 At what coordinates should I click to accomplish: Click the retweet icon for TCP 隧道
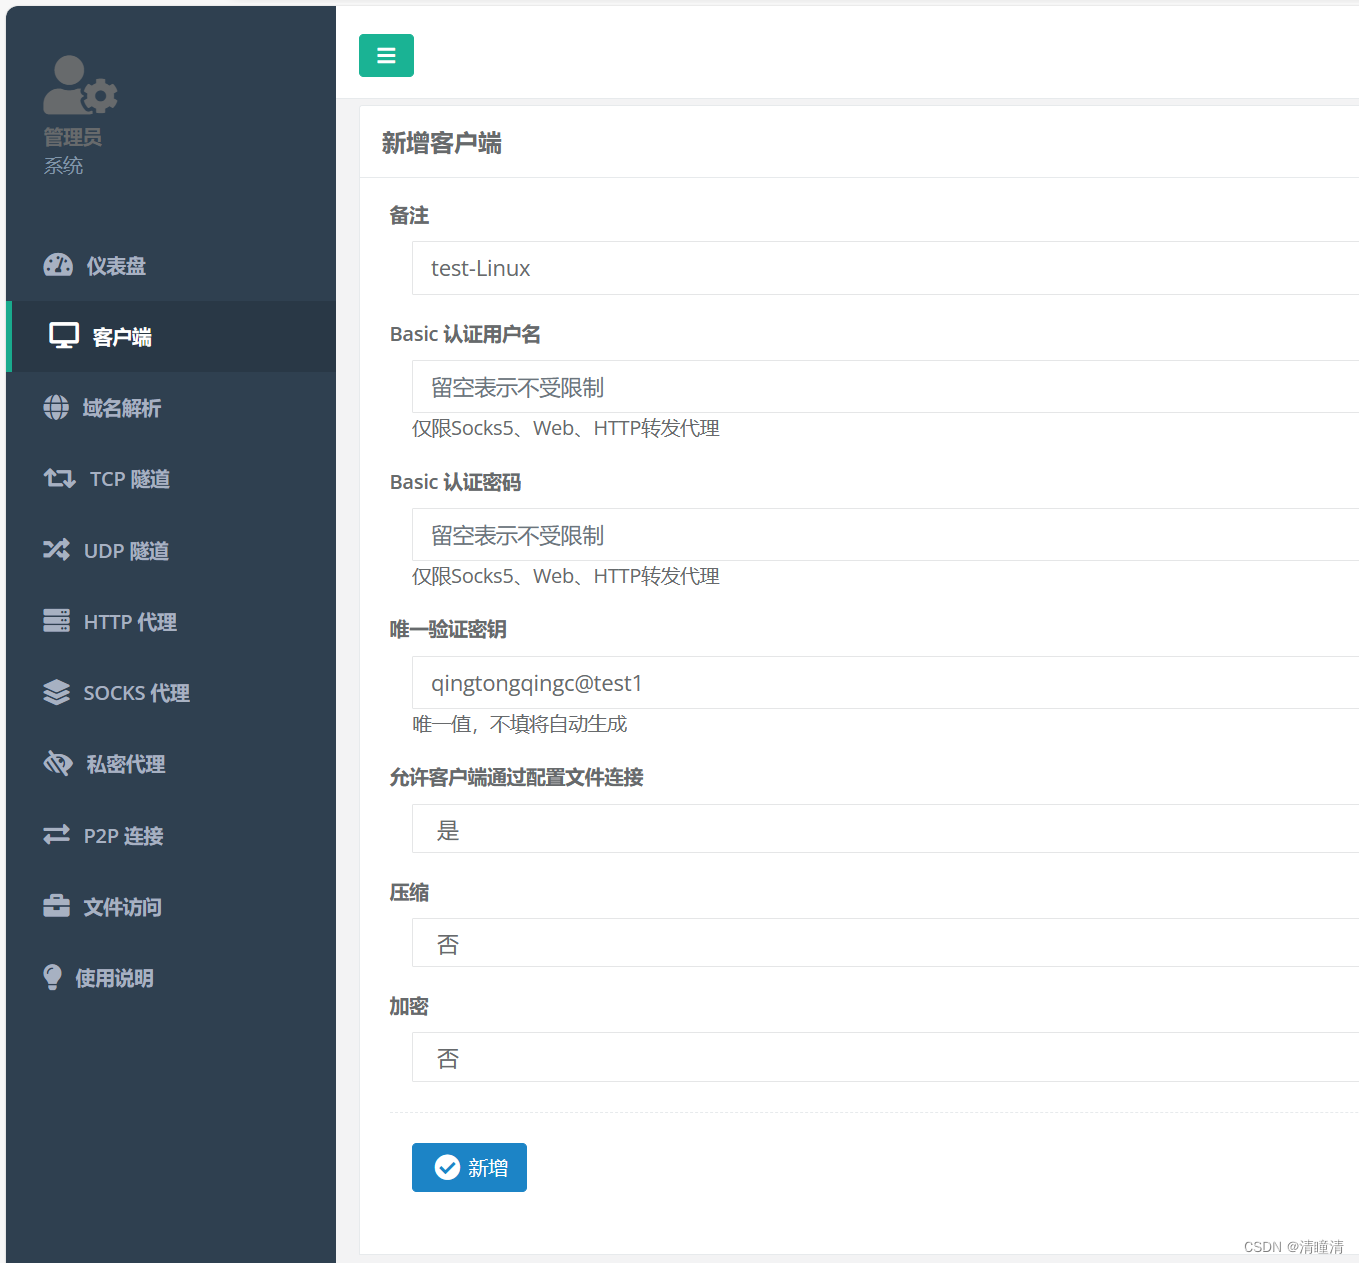click(59, 478)
